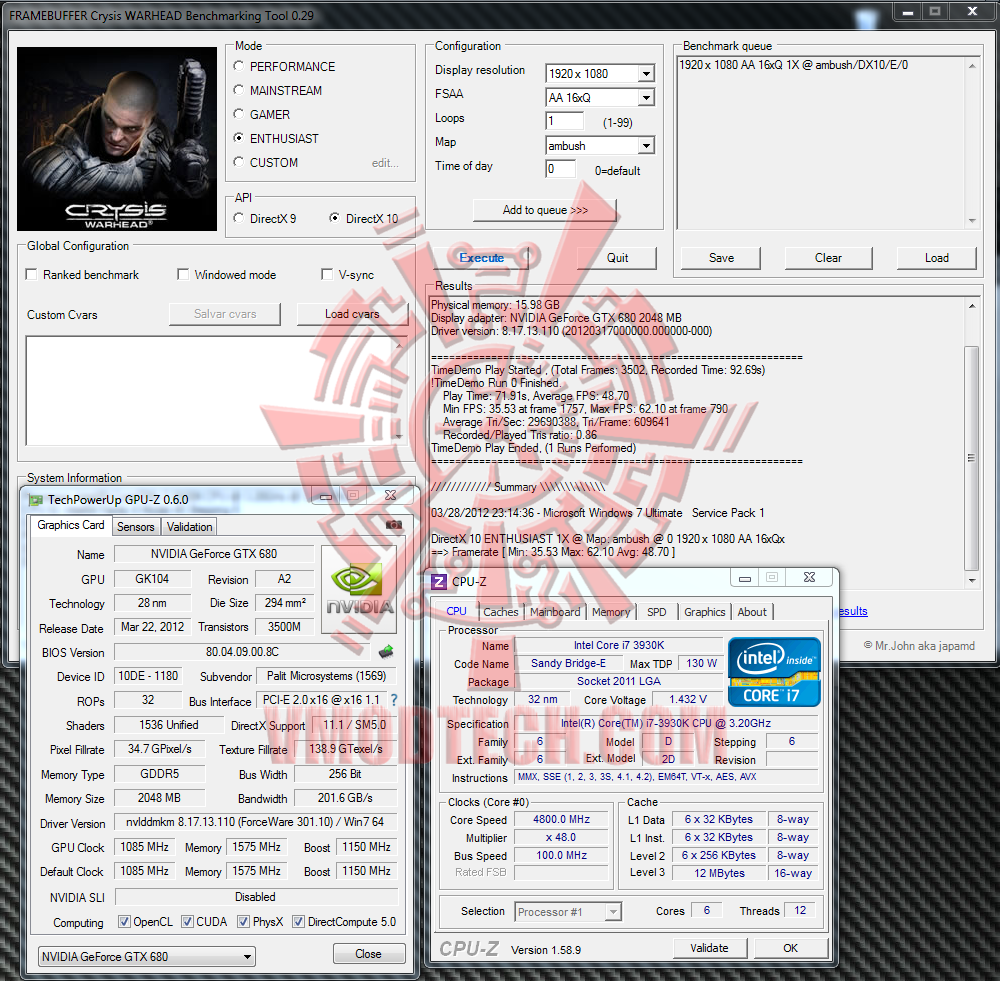
Task: Open the FSAA dropdown
Action: pyautogui.click(x=646, y=98)
